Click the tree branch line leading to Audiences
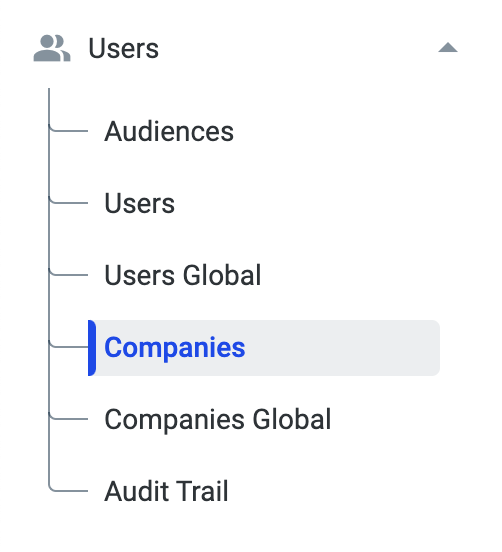502x552 pixels. click(x=69, y=131)
